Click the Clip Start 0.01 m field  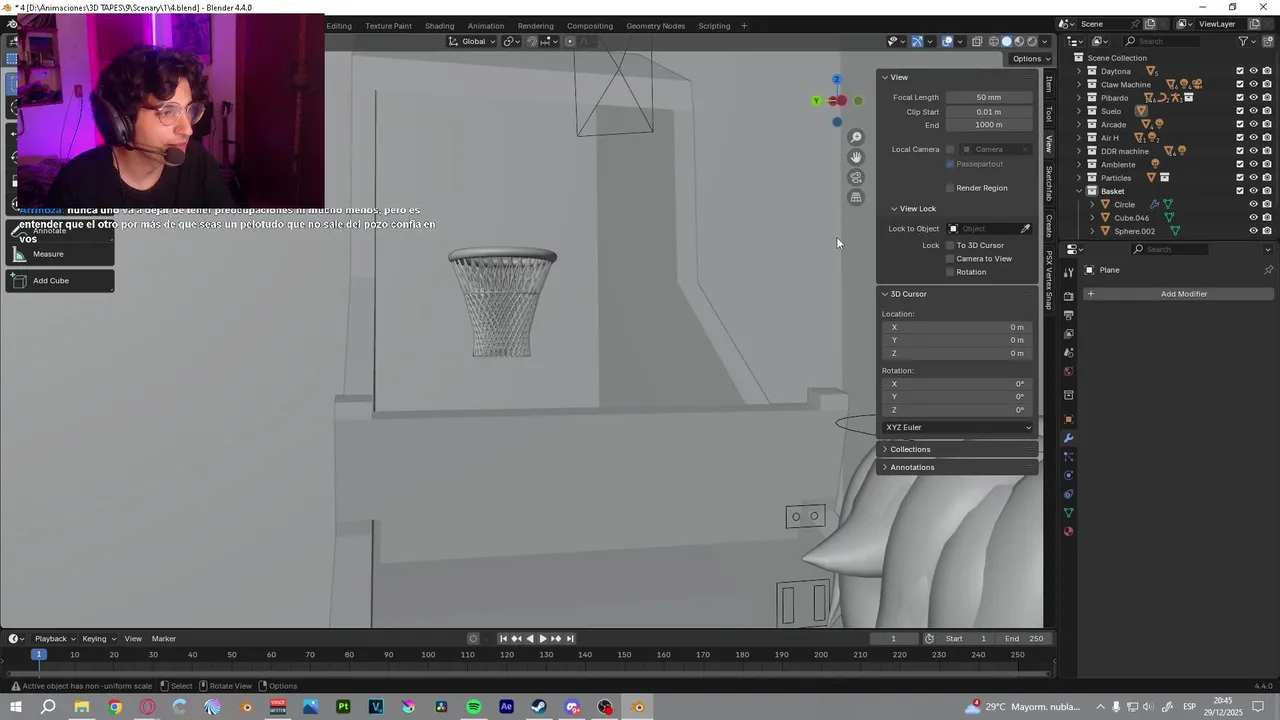pyautogui.click(x=989, y=112)
